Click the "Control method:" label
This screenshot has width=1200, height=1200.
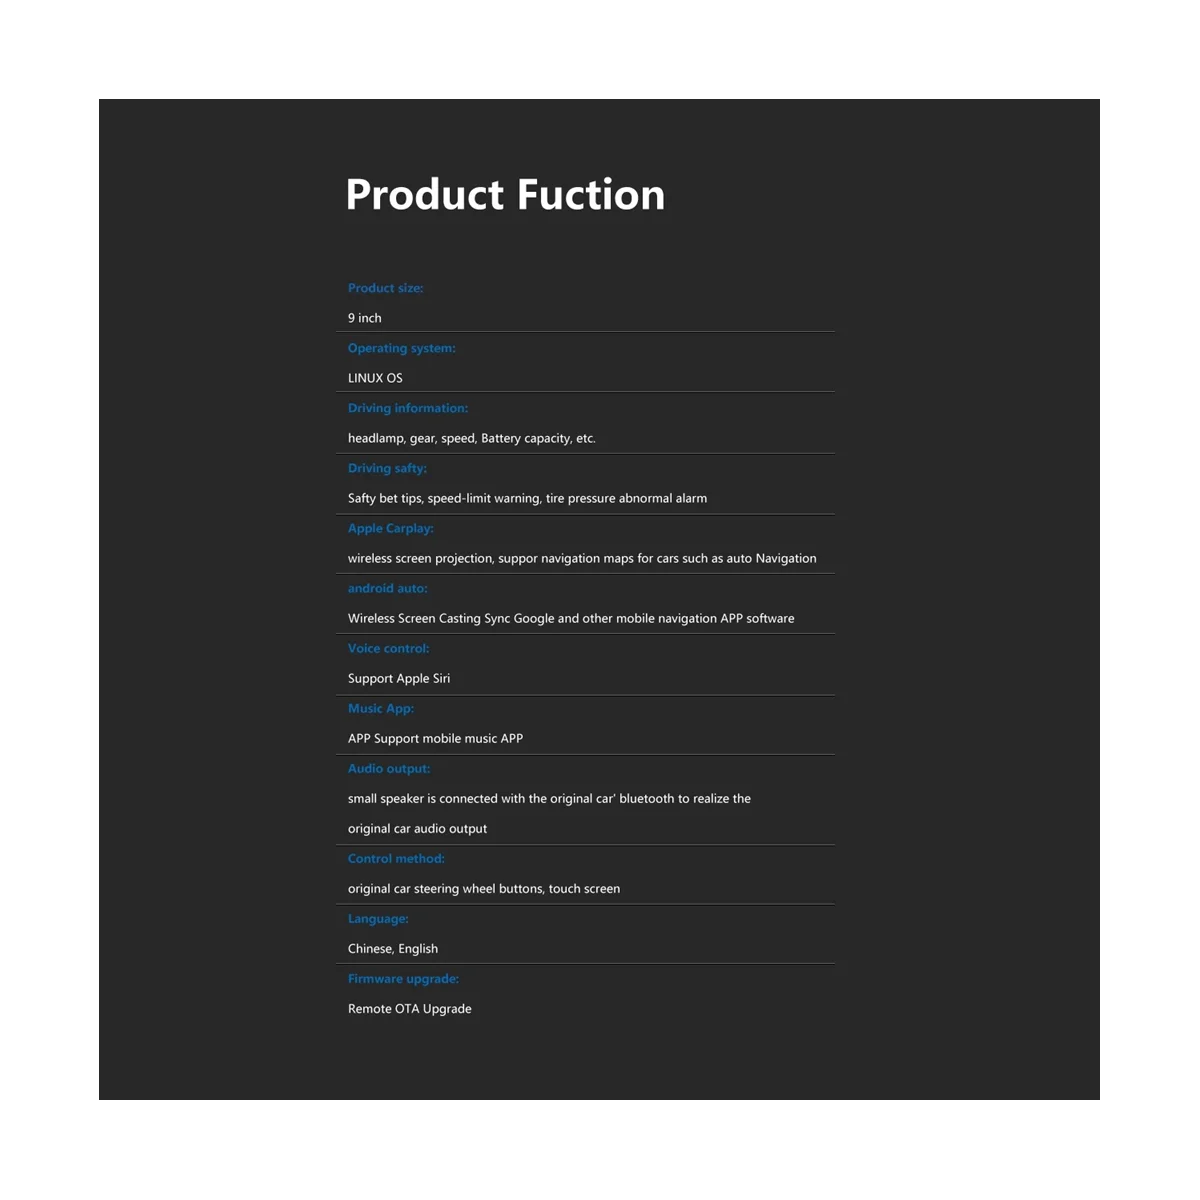pyautogui.click(x=396, y=858)
